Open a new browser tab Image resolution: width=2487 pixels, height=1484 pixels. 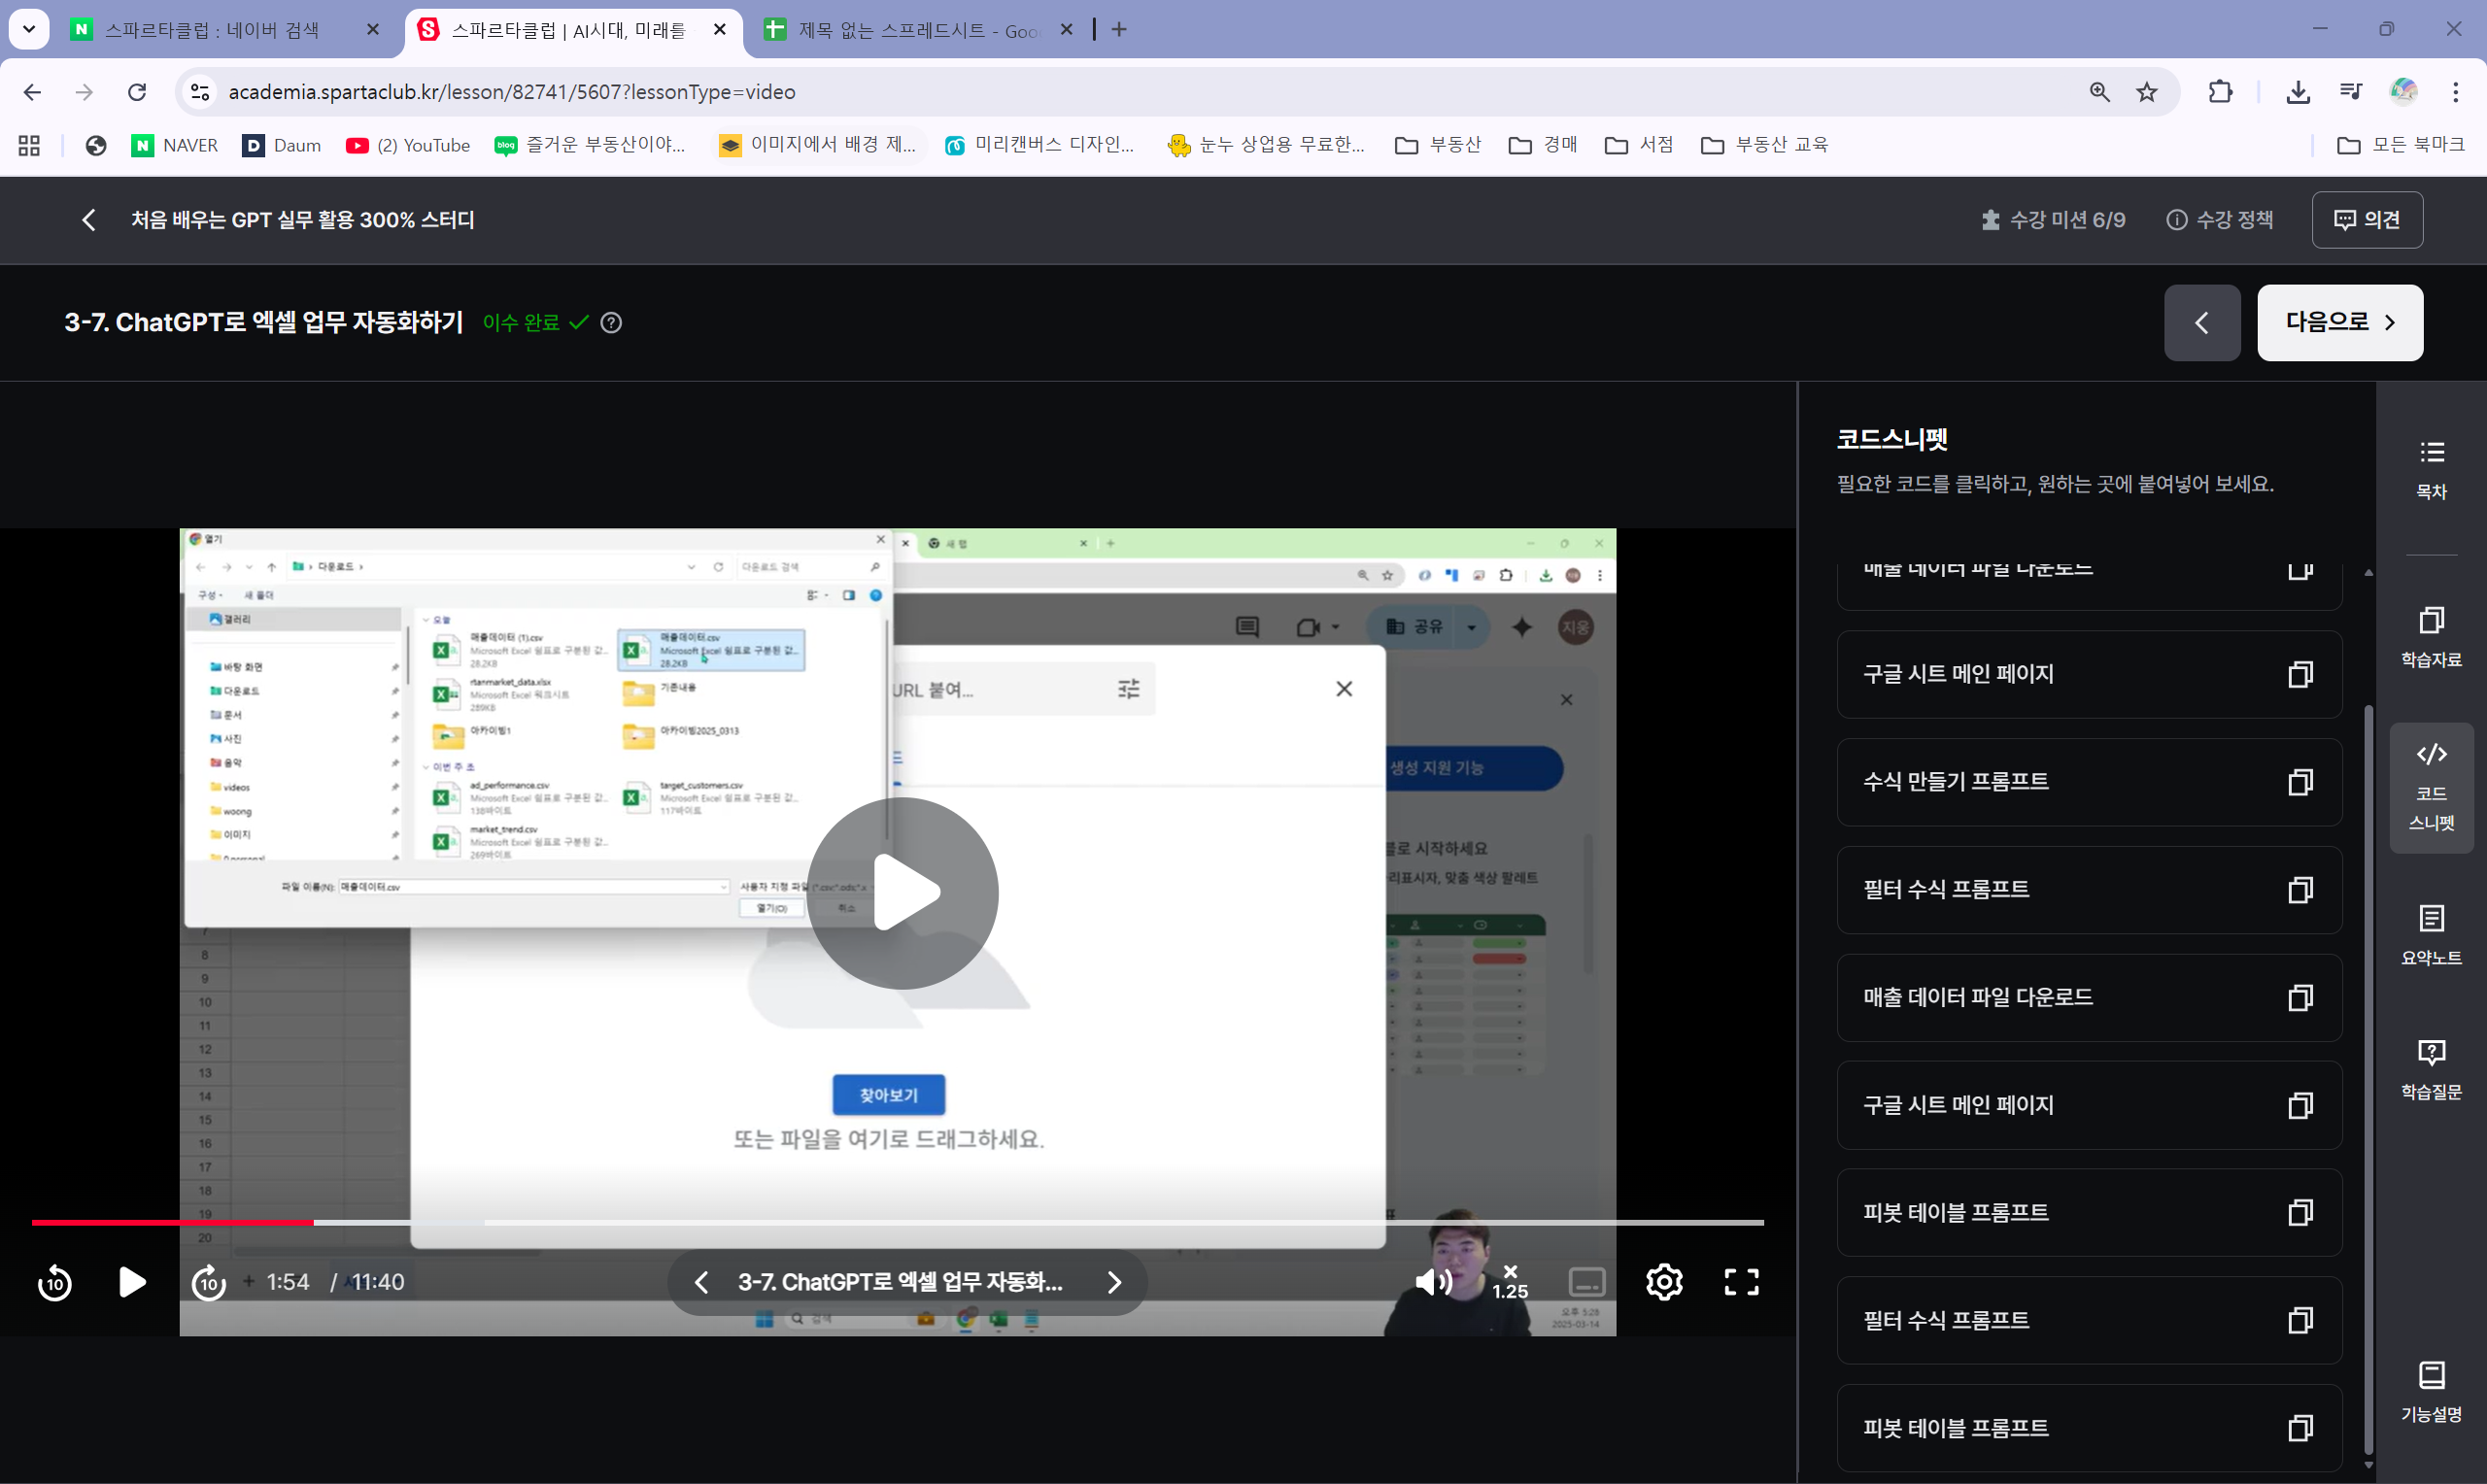point(1119,30)
